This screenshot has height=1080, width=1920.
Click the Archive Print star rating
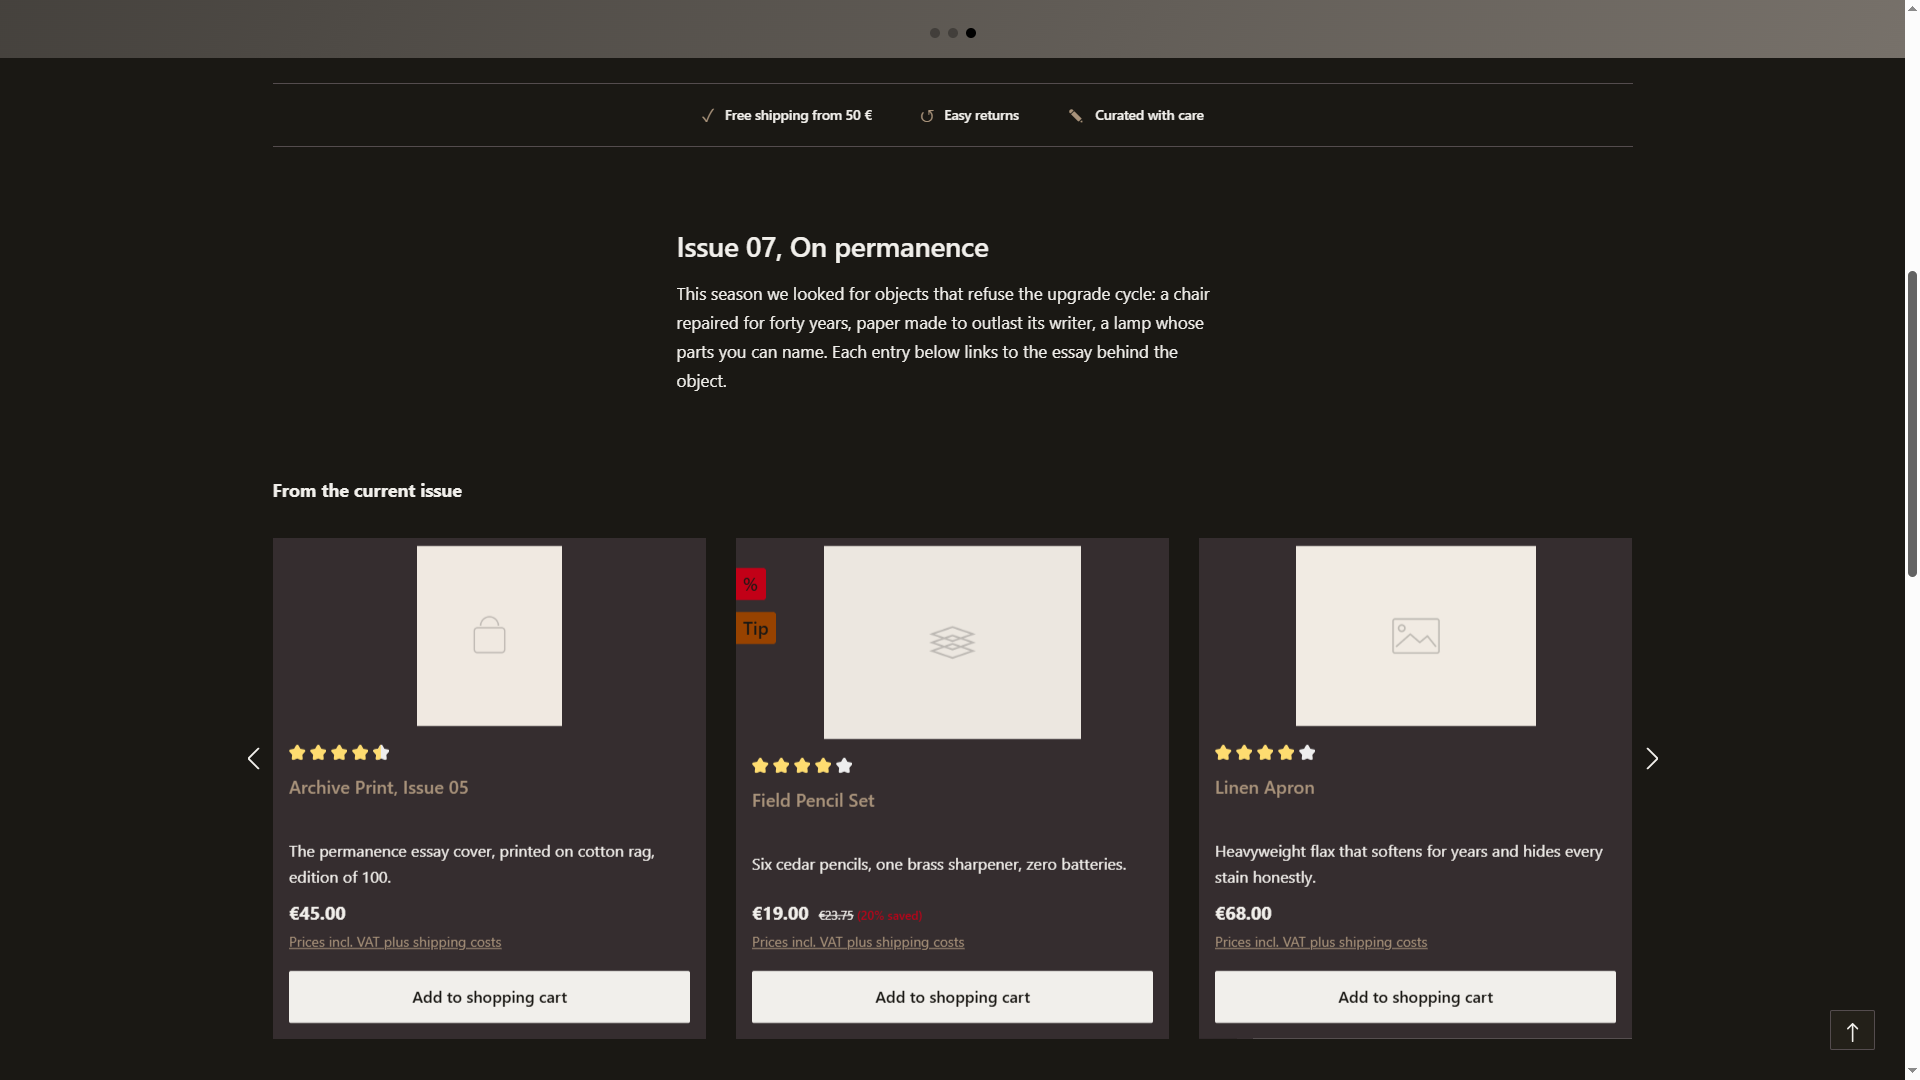339,753
